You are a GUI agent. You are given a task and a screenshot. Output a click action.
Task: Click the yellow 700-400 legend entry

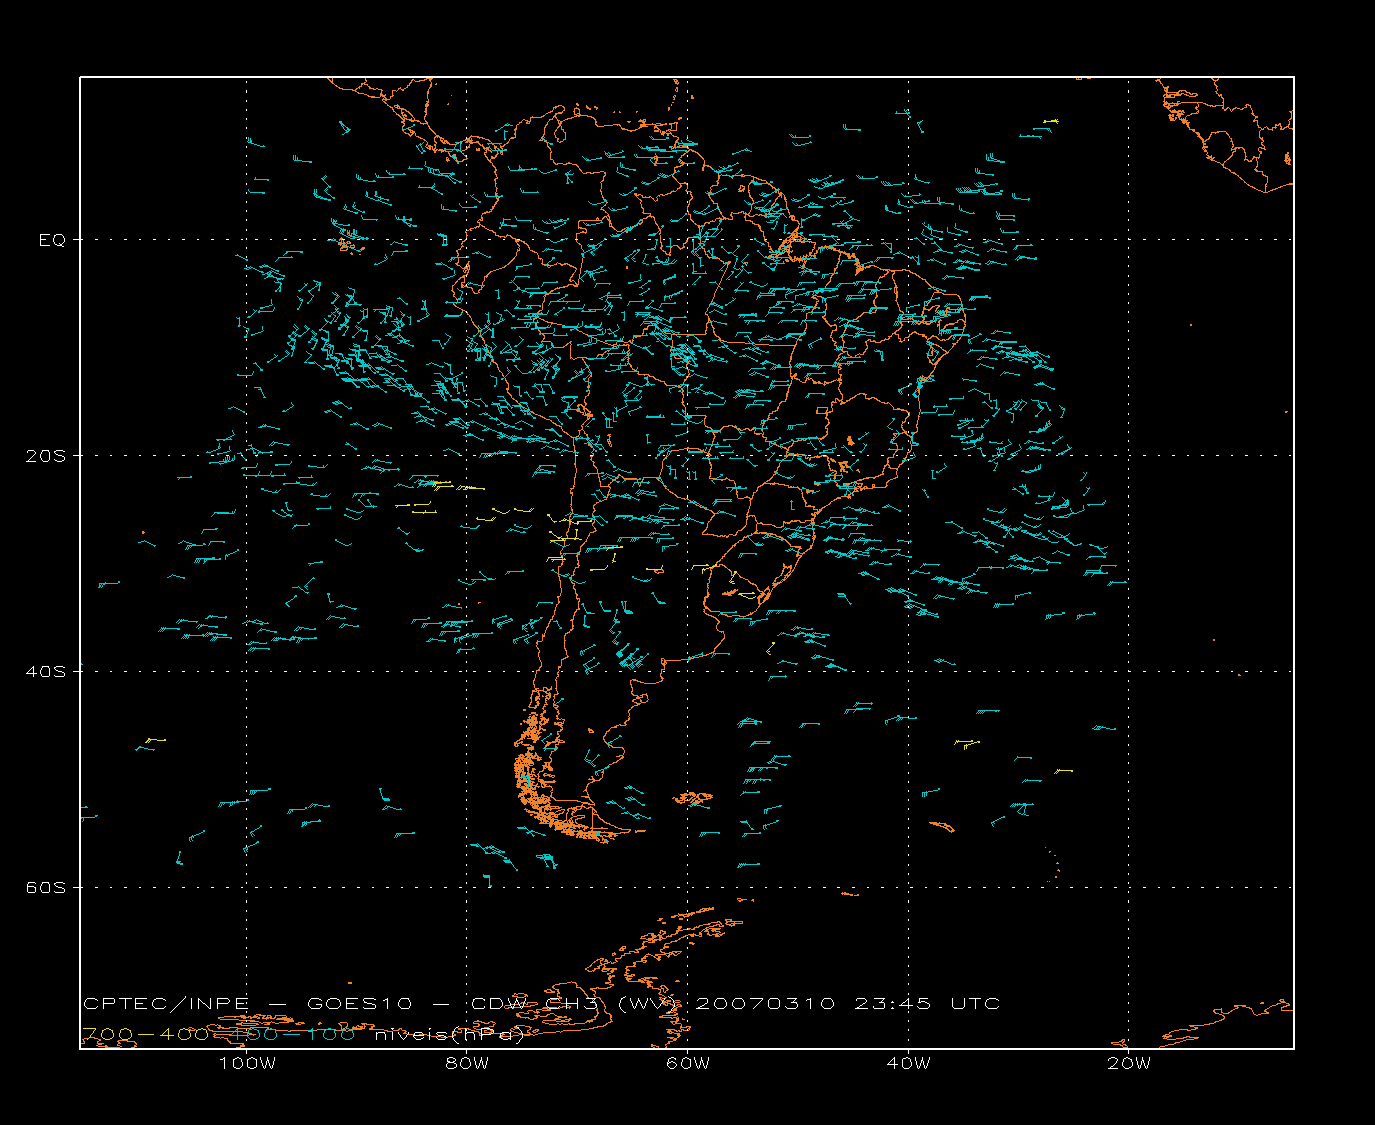[x=145, y=1034]
